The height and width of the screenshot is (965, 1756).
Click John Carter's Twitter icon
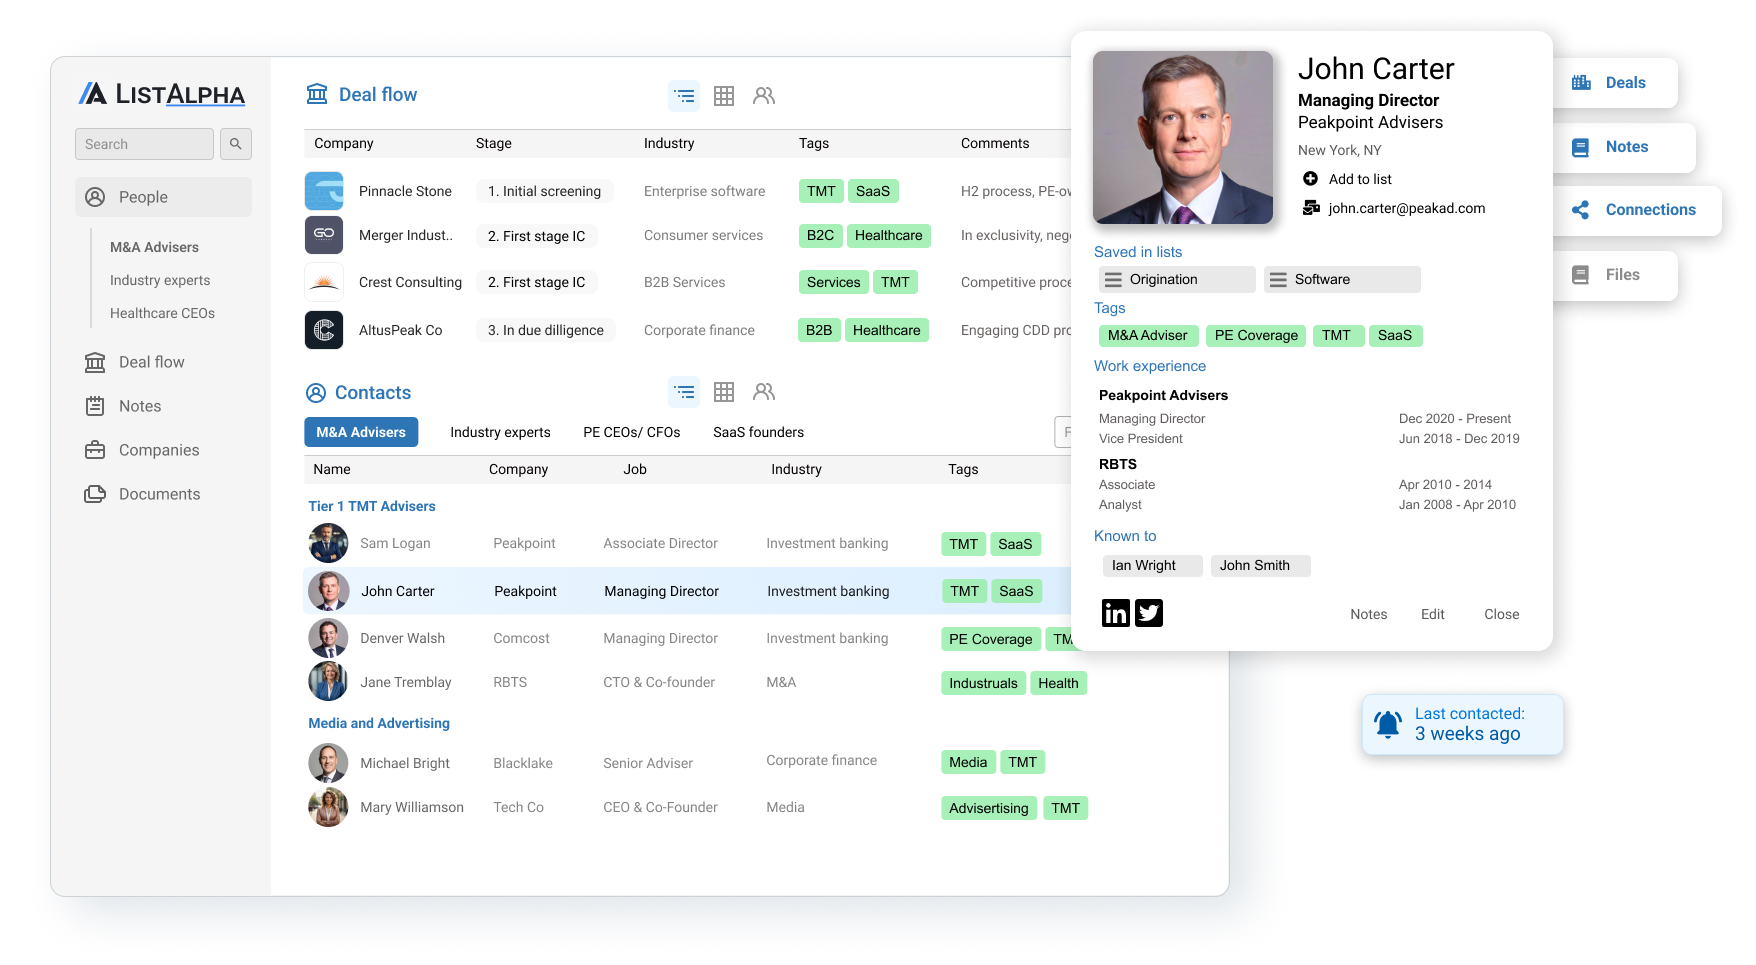(1149, 613)
